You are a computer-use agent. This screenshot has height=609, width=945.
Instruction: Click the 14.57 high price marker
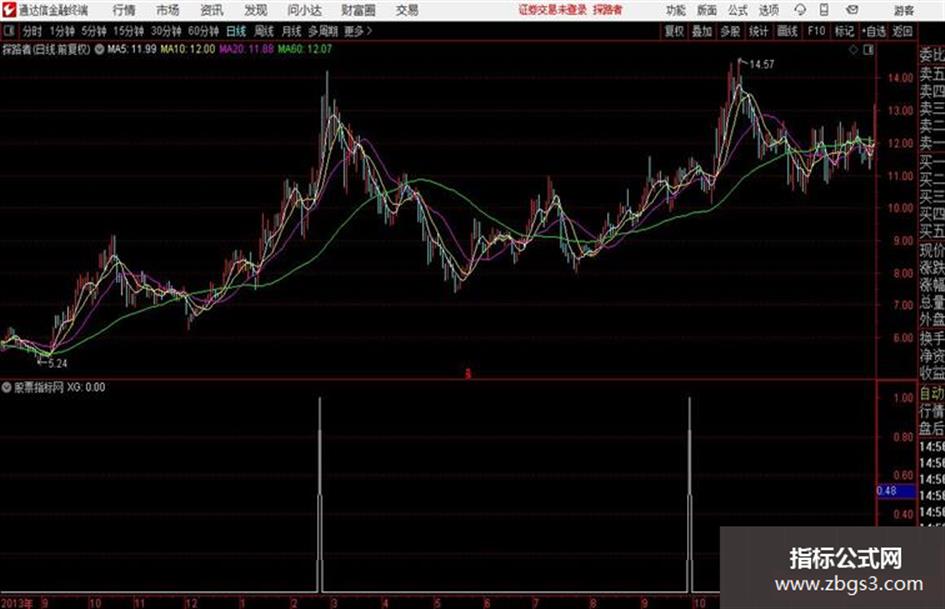pos(762,64)
